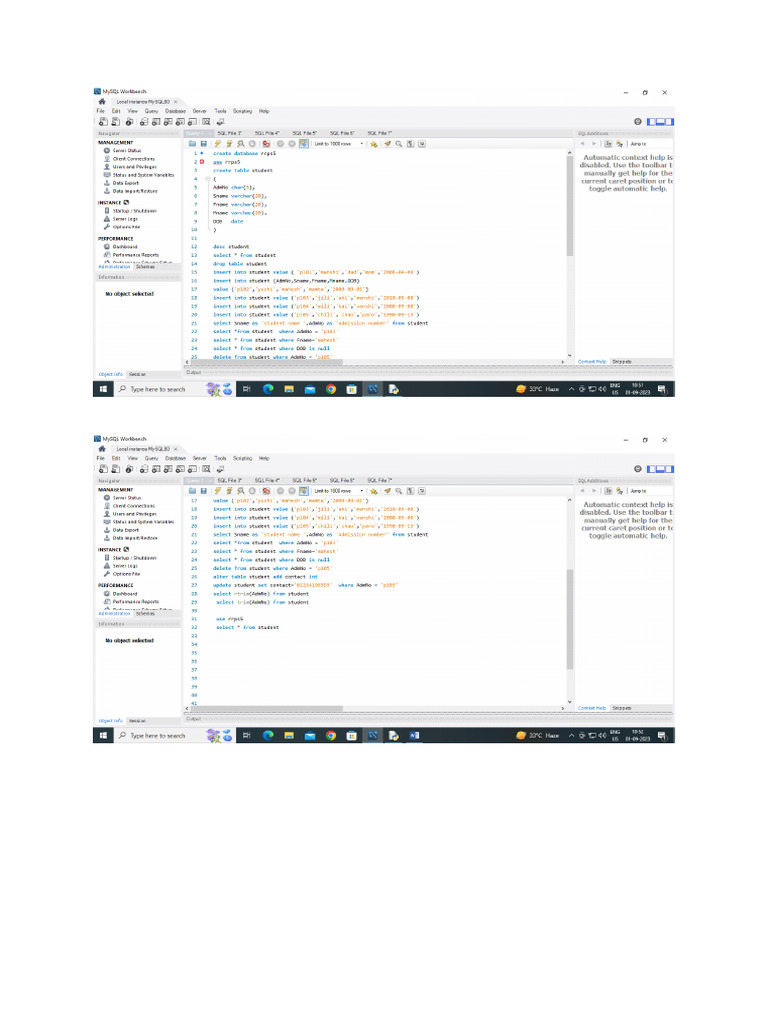
Task: Click the commit icon in the lower editor toolbar
Action: coord(280,490)
